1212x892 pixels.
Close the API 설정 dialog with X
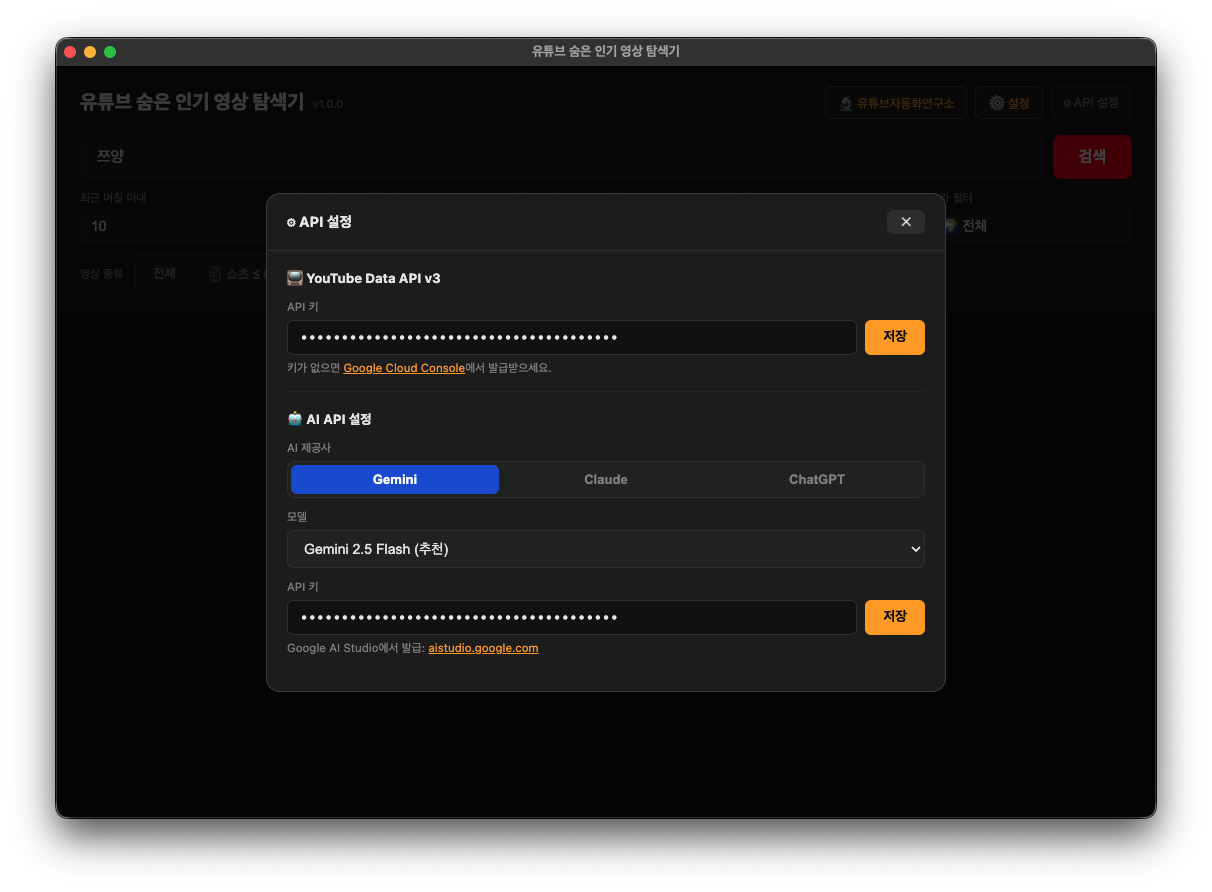coord(905,222)
